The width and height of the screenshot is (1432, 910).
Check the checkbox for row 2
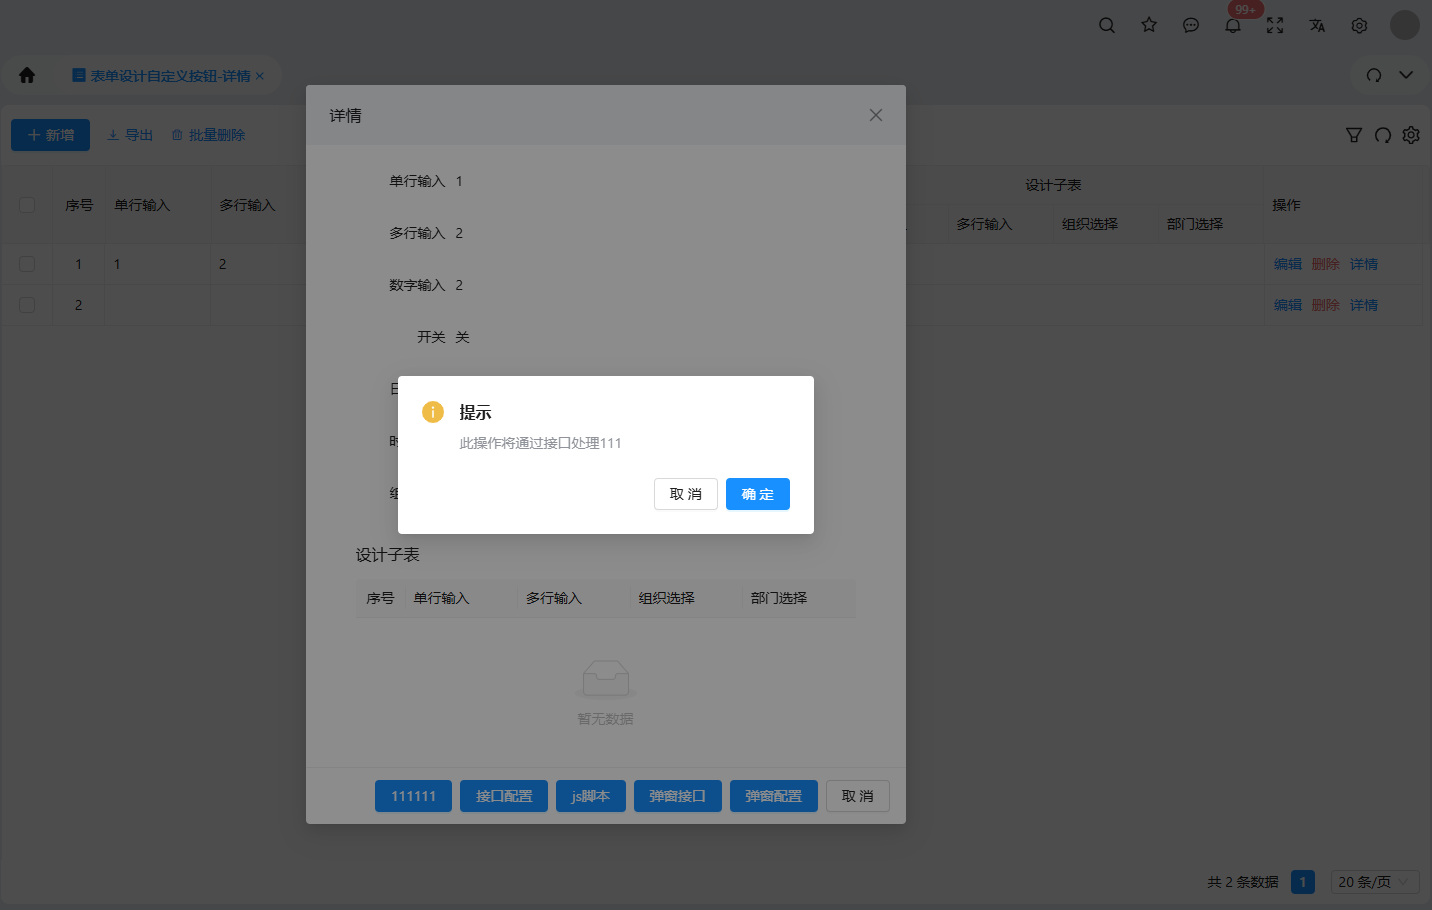tap(27, 305)
